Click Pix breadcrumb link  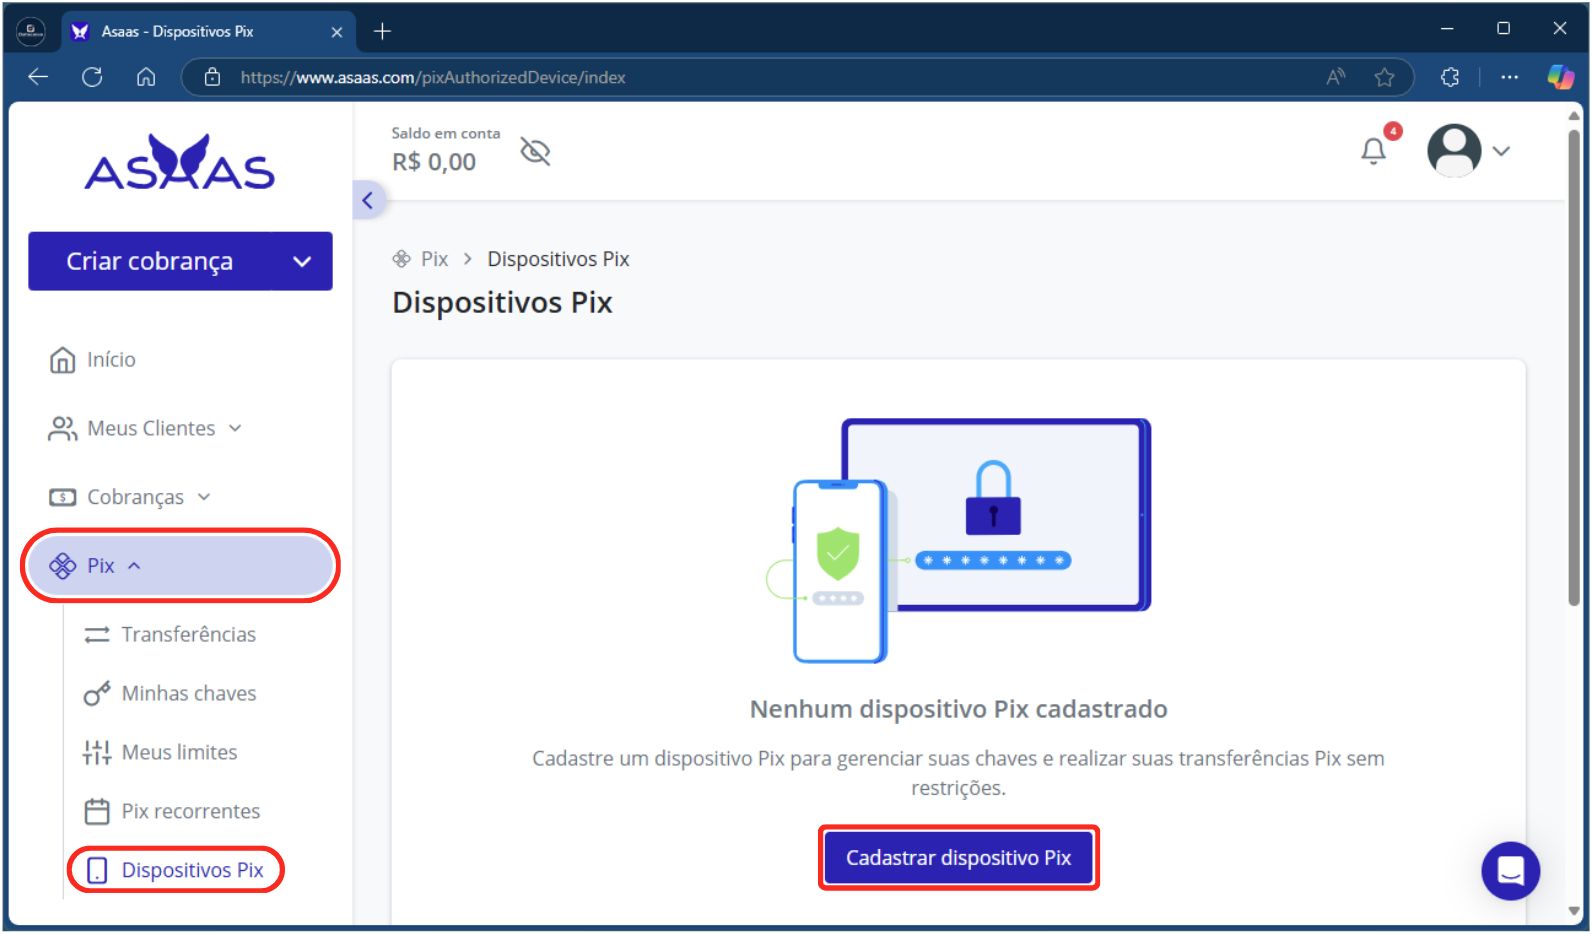point(434,259)
